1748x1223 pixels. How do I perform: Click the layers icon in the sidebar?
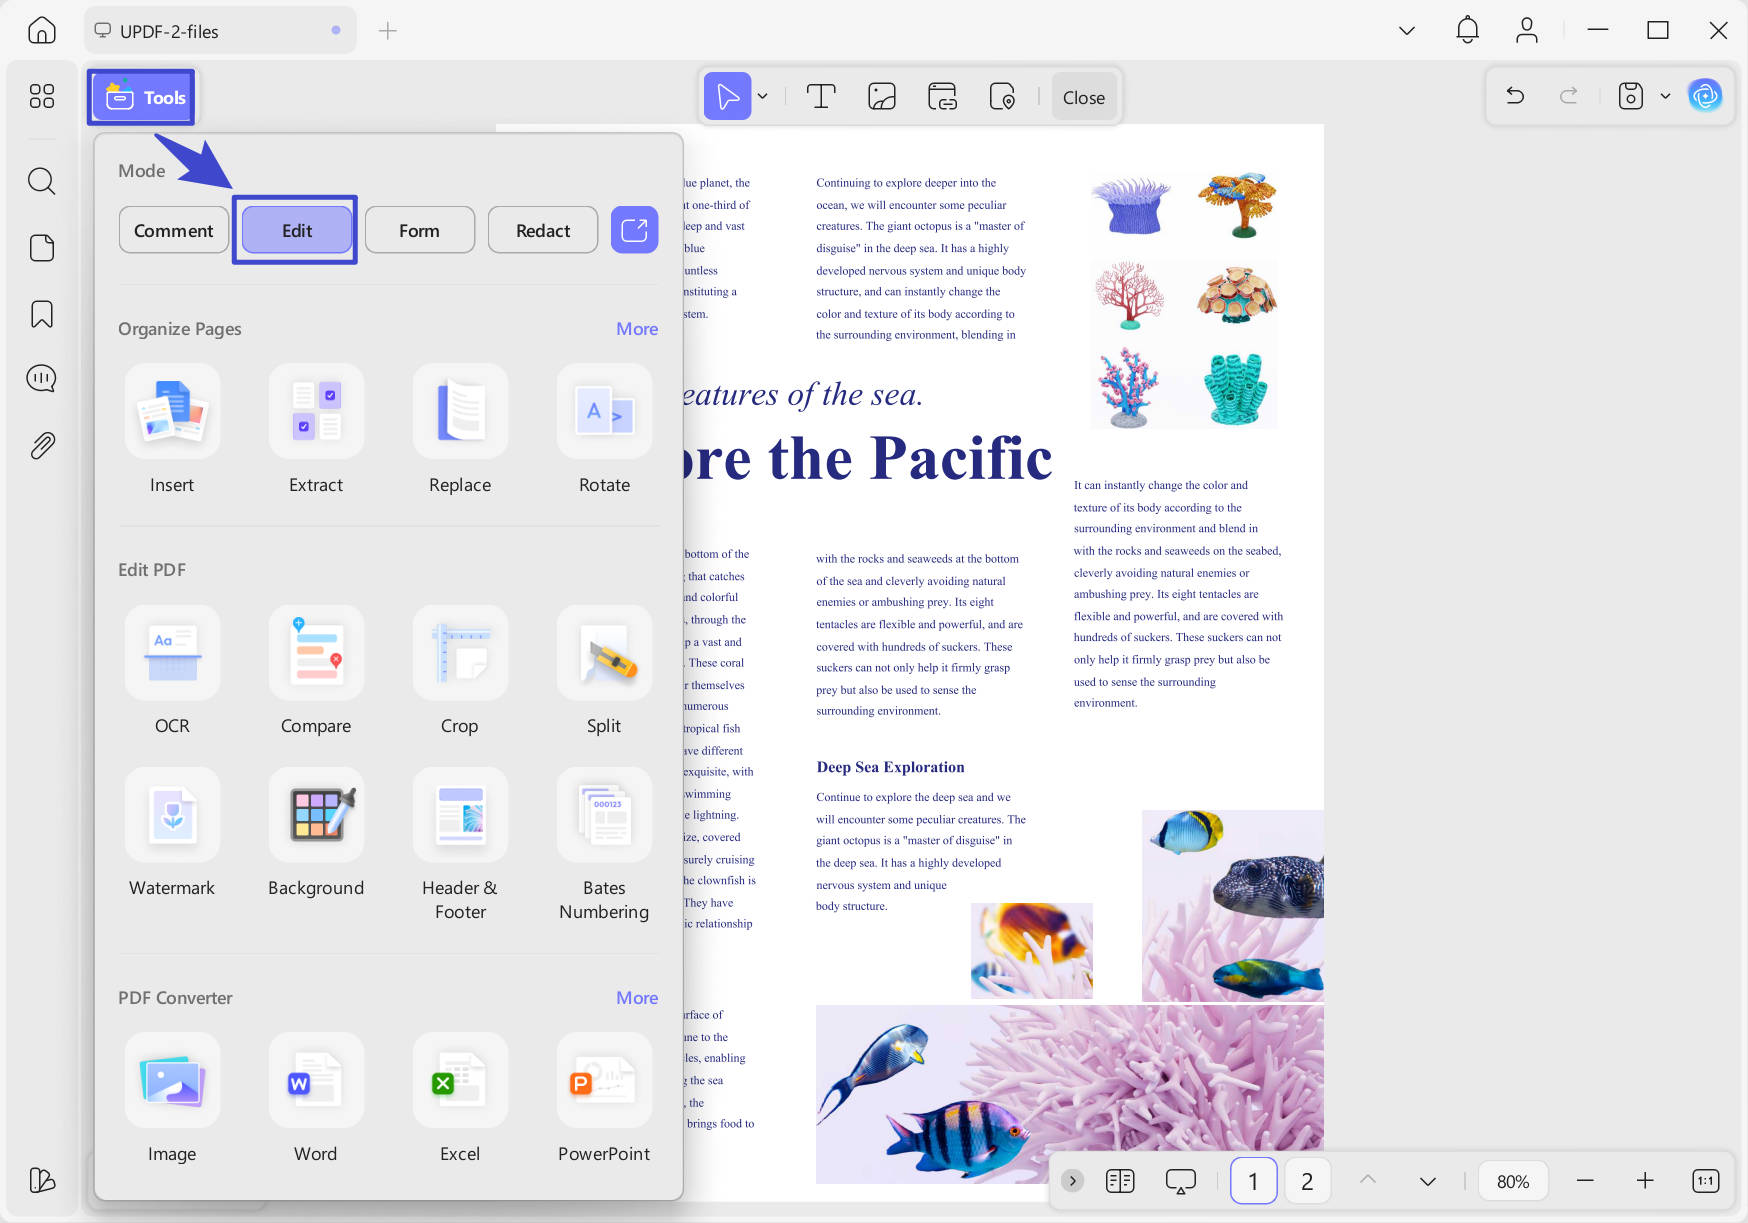click(41, 1180)
